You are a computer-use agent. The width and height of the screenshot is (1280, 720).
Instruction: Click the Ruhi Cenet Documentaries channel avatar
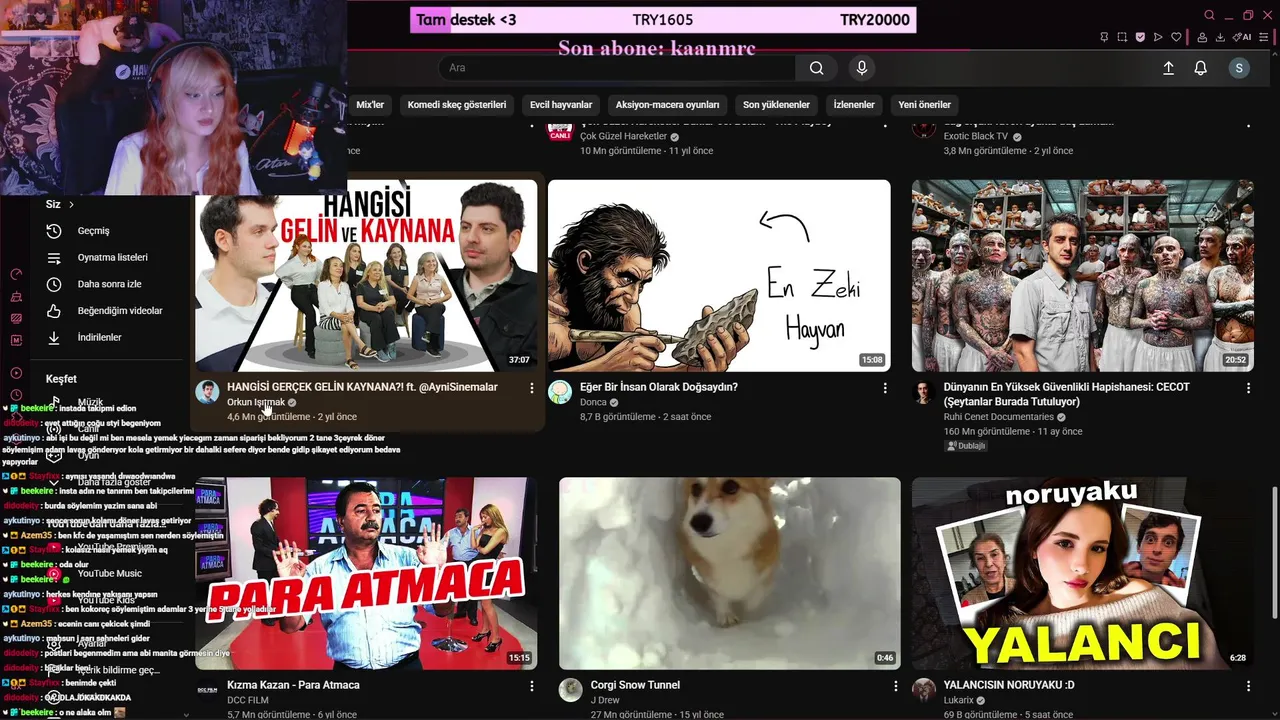point(924,392)
